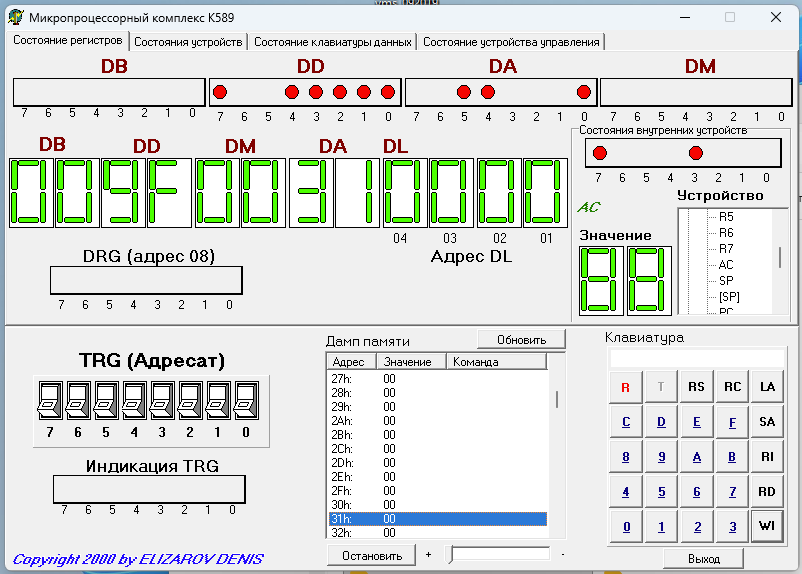
Task: Switch to Состояние клавиатуры данных tab
Action: pos(332,42)
